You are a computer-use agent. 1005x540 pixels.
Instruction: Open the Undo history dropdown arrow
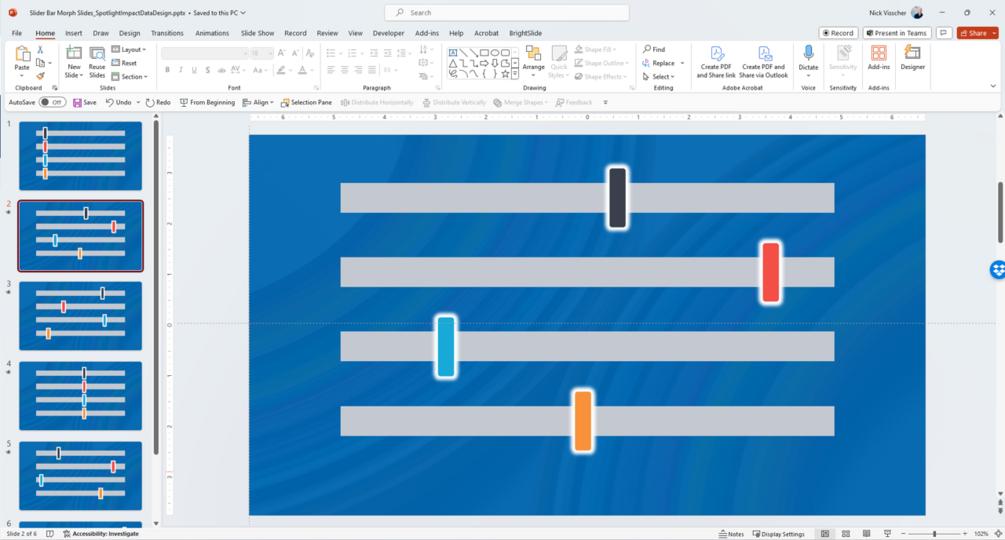(138, 102)
